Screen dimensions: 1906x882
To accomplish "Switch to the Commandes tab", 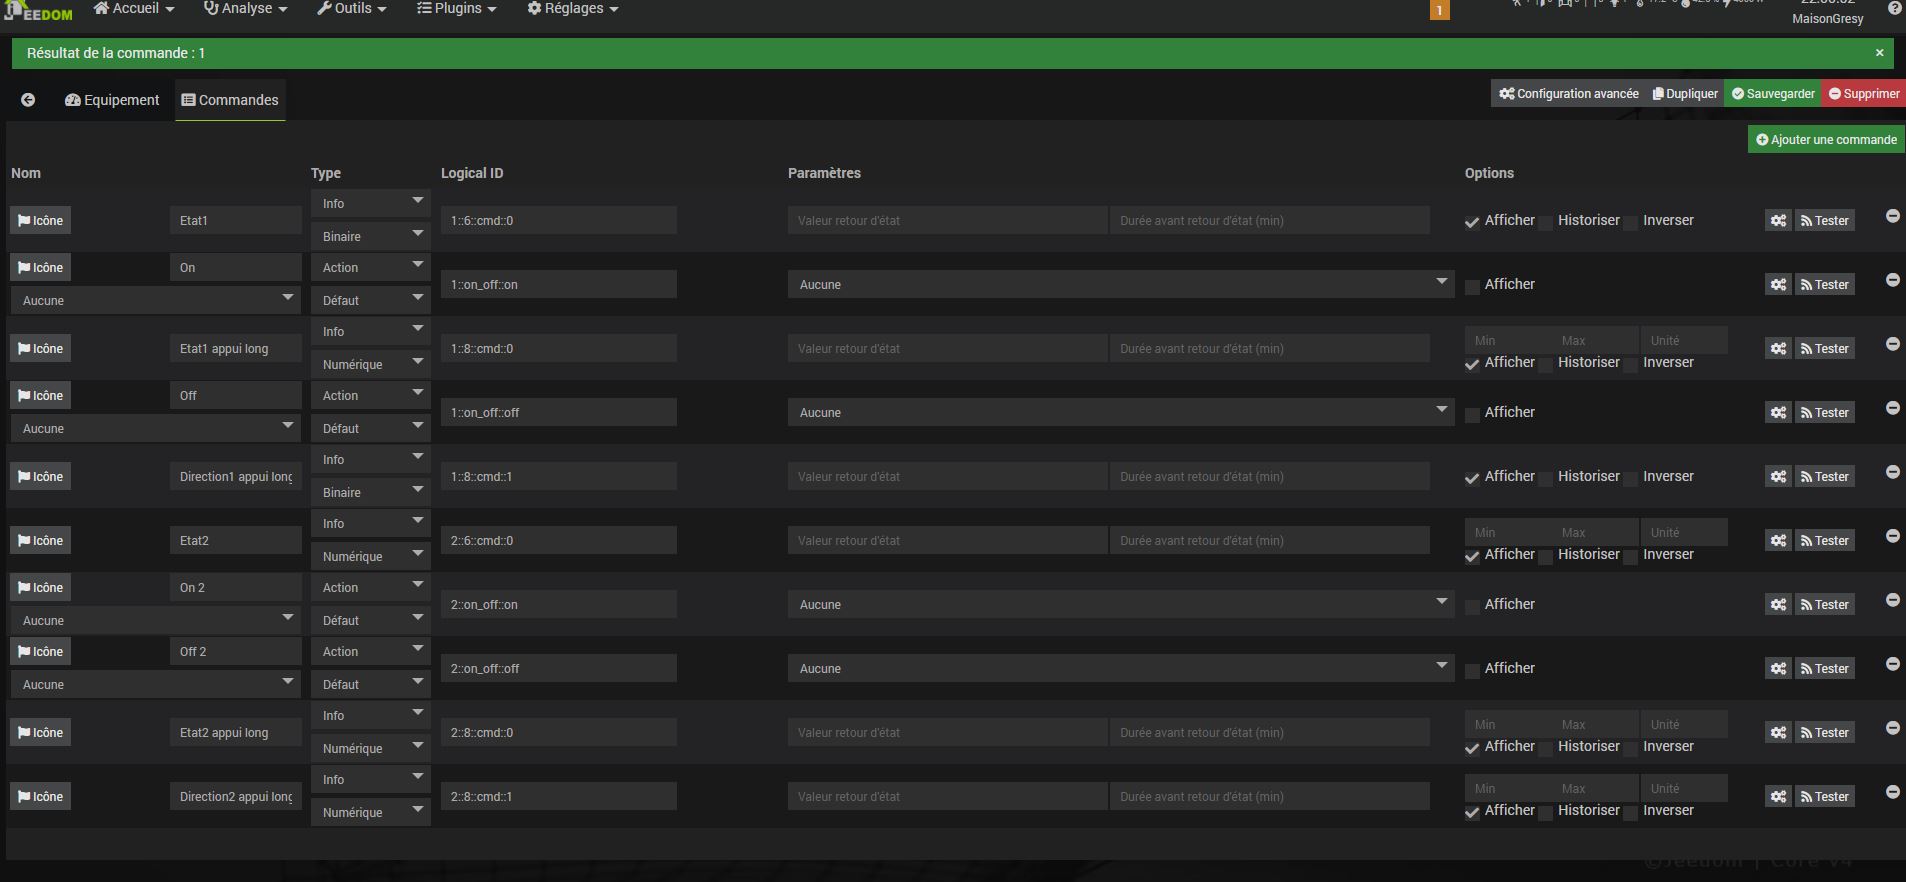I will [230, 100].
